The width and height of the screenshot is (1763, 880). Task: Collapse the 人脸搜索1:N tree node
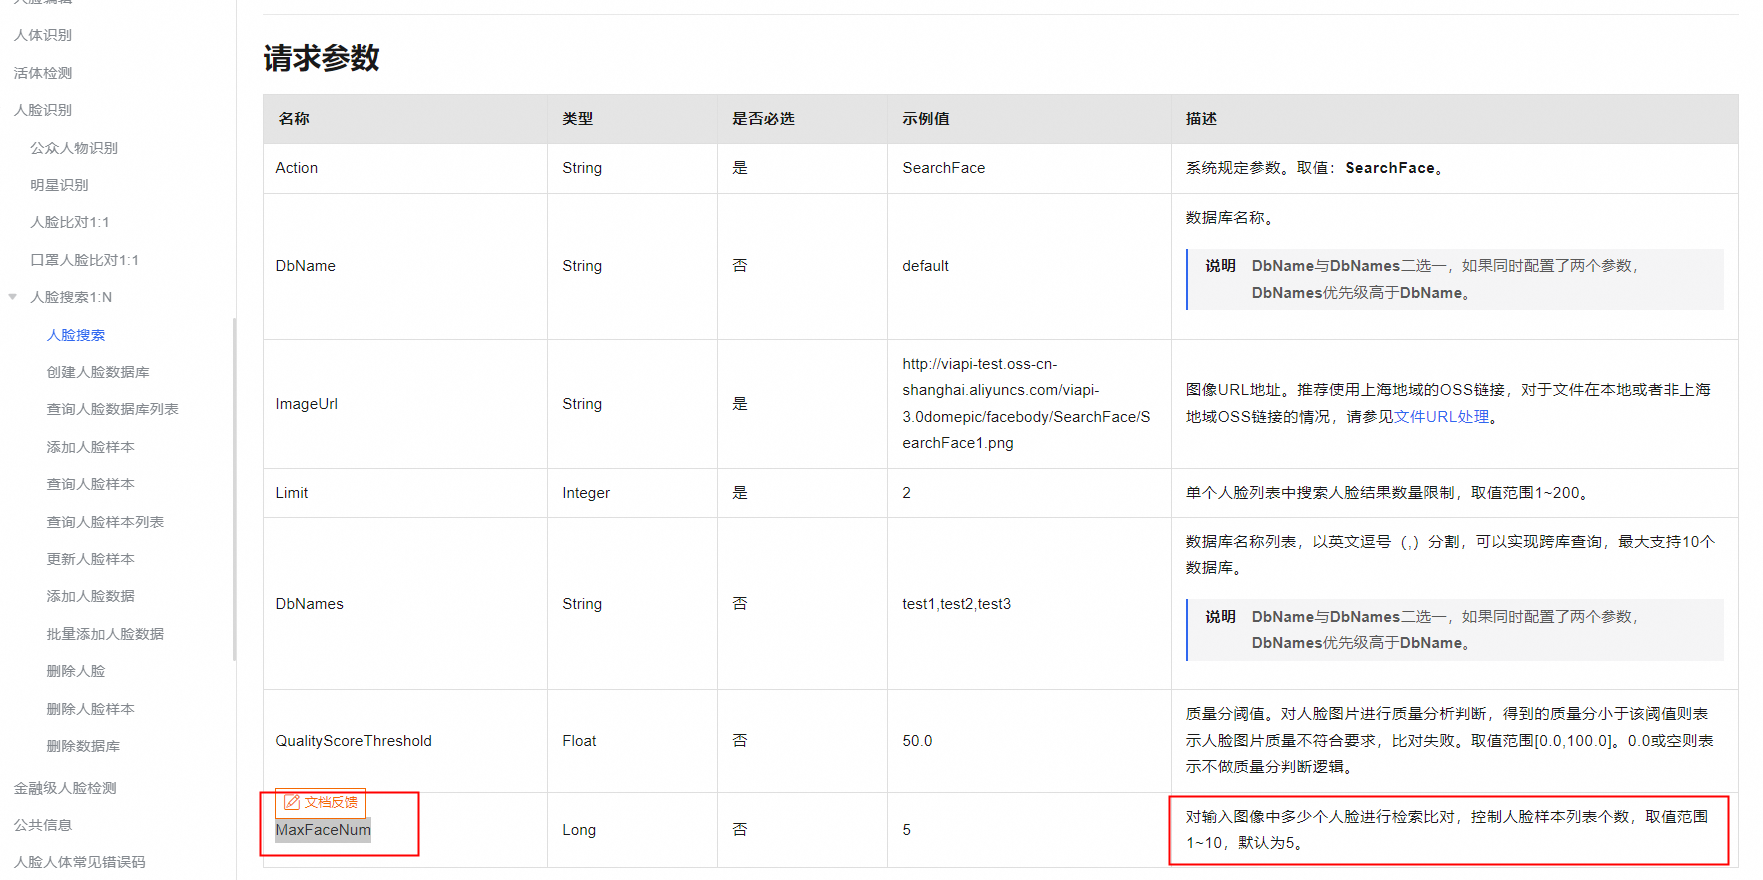tap(13, 297)
